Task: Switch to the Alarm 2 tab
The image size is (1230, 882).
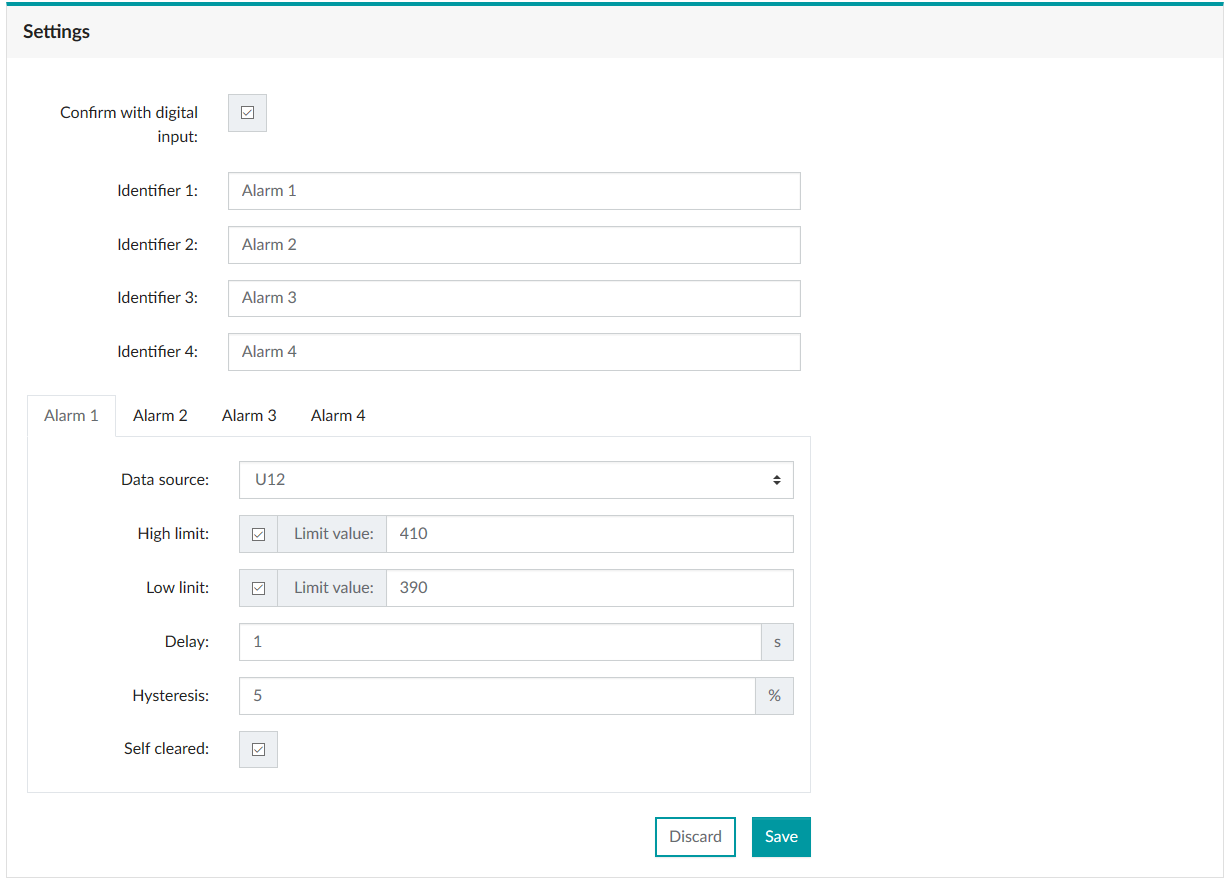Action: pyautogui.click(x=160, y=415)
